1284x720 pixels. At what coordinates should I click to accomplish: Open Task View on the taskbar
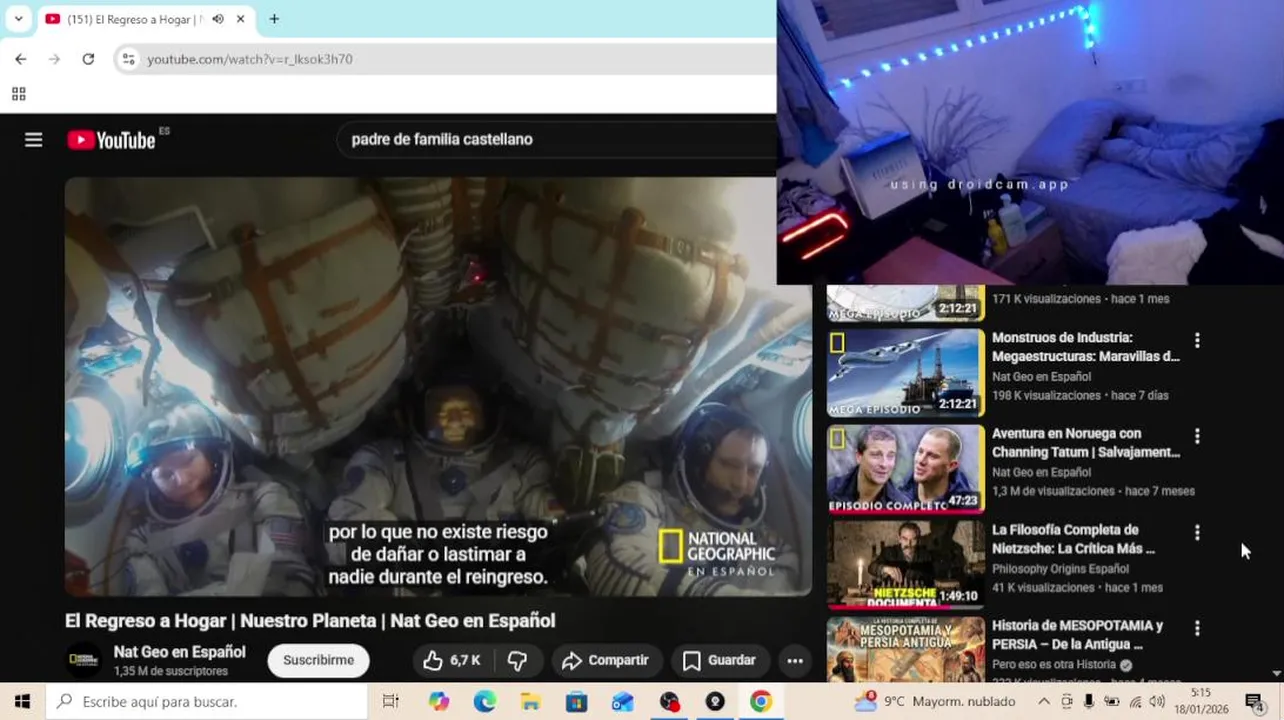coord(391,702)
